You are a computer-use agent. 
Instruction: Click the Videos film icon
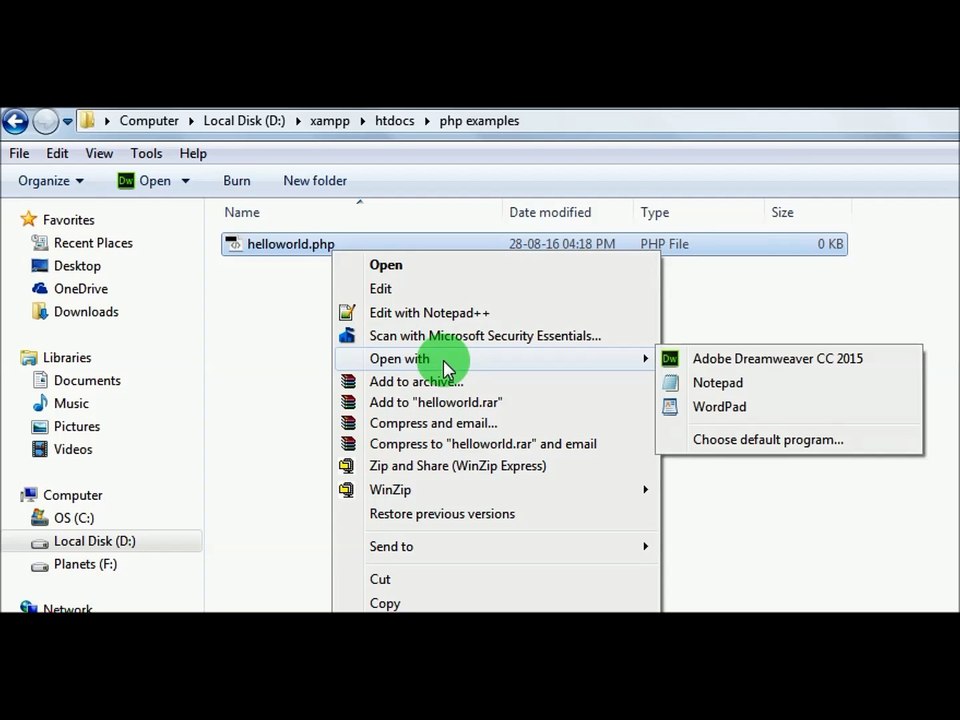click(40, 449)
